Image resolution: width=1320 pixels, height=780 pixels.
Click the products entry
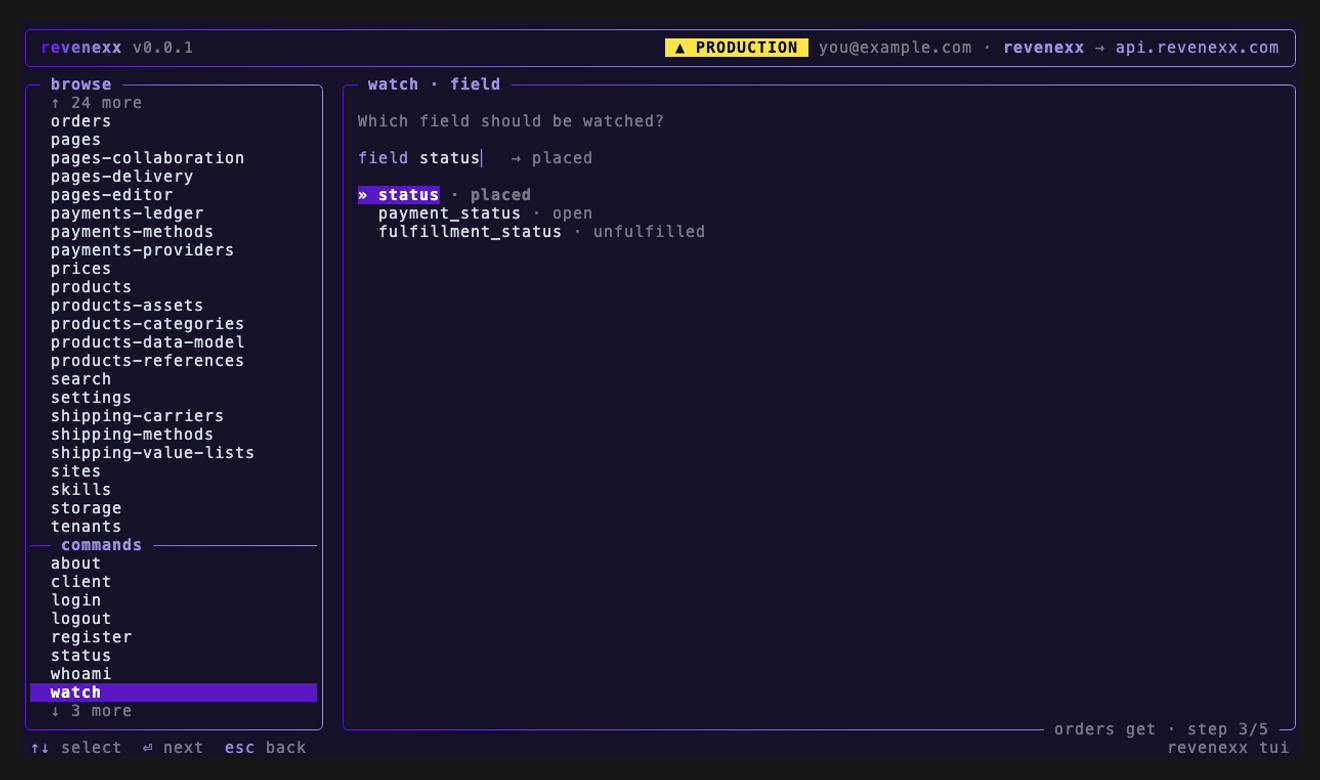91,287
